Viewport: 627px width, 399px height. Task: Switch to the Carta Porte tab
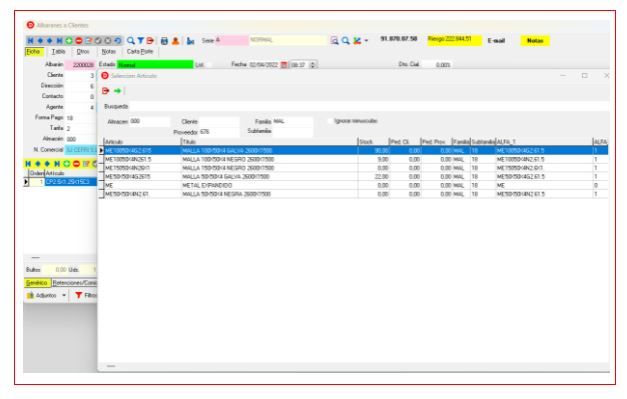[x=140, y=52]
